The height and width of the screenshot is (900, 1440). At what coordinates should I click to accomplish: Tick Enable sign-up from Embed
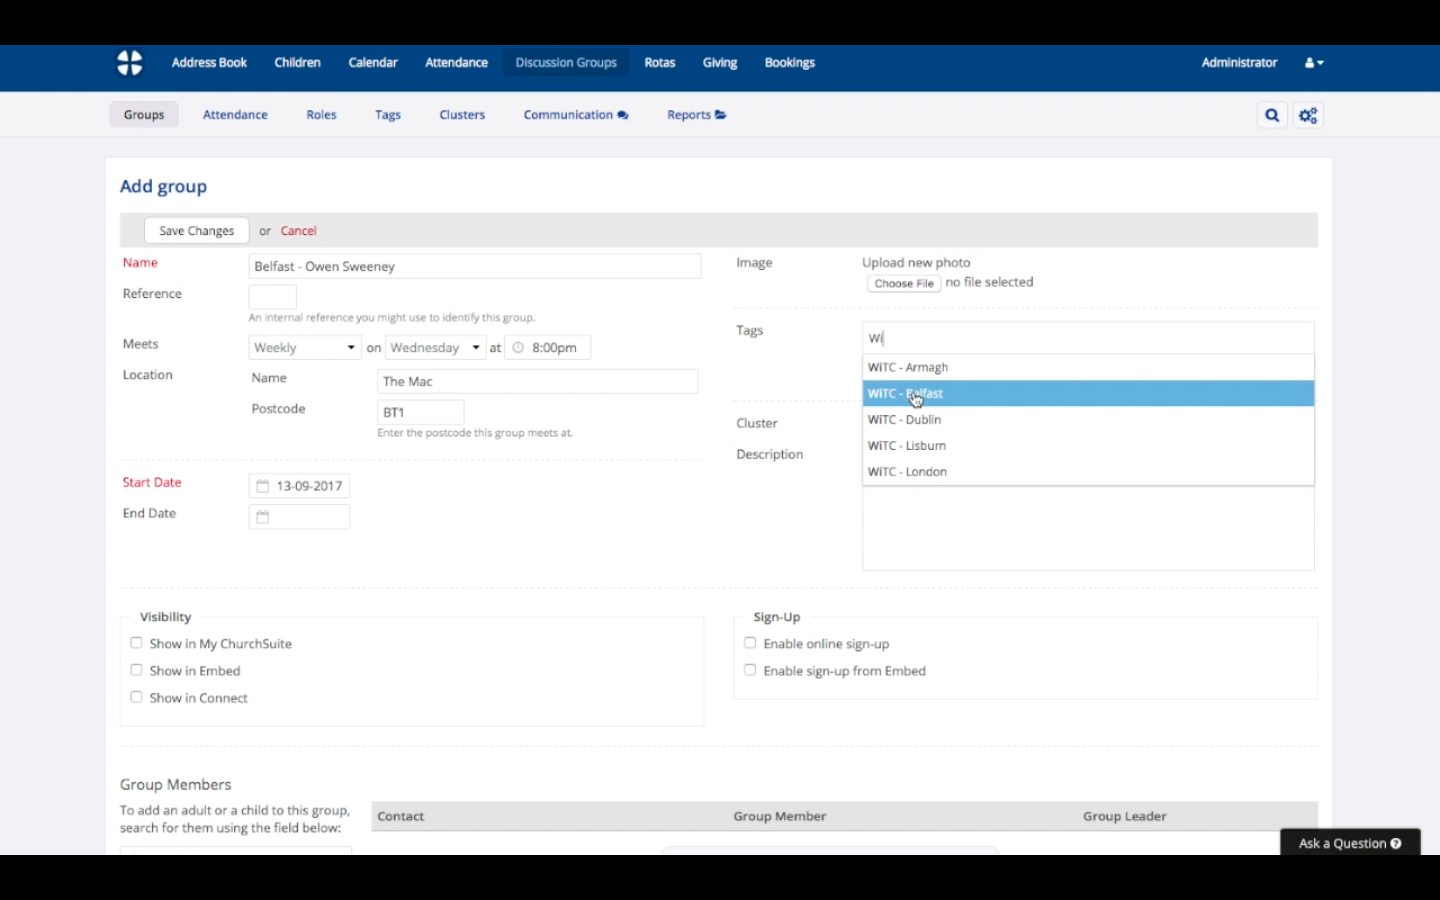click(750, 670)
